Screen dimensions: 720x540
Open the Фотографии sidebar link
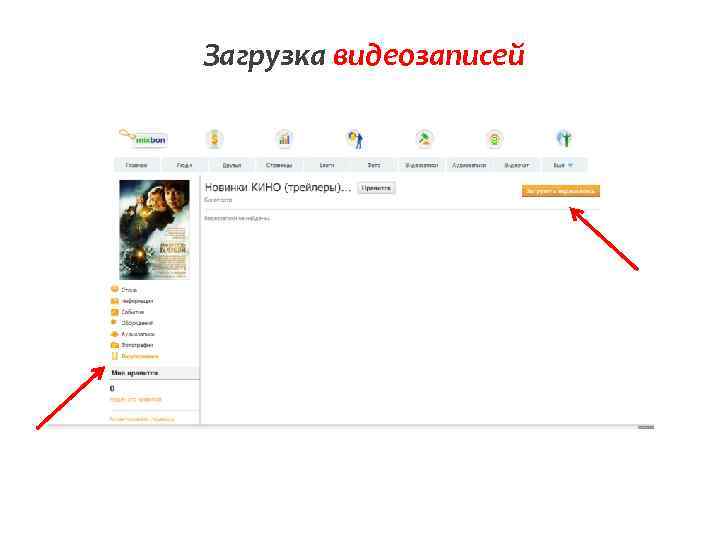[137, 345]
